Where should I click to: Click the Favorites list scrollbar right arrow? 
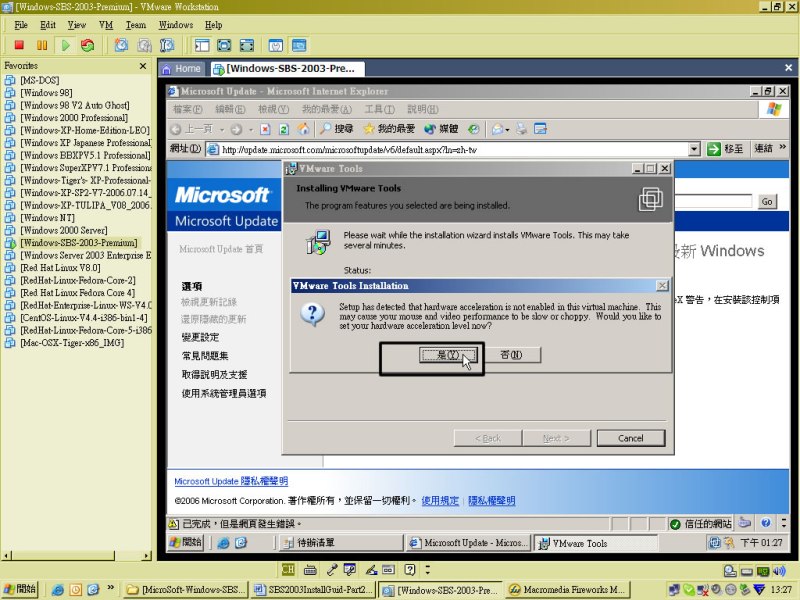(147, 556)
